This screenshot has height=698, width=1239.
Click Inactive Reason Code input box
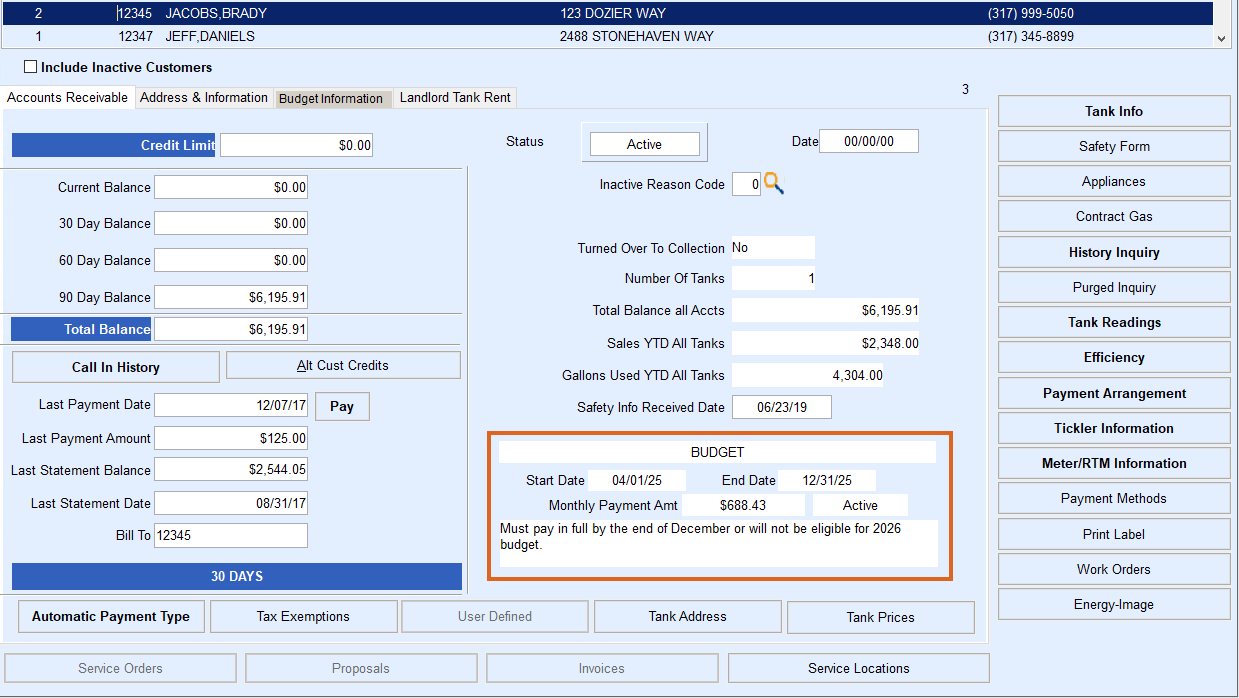click(x=746, y=184)
